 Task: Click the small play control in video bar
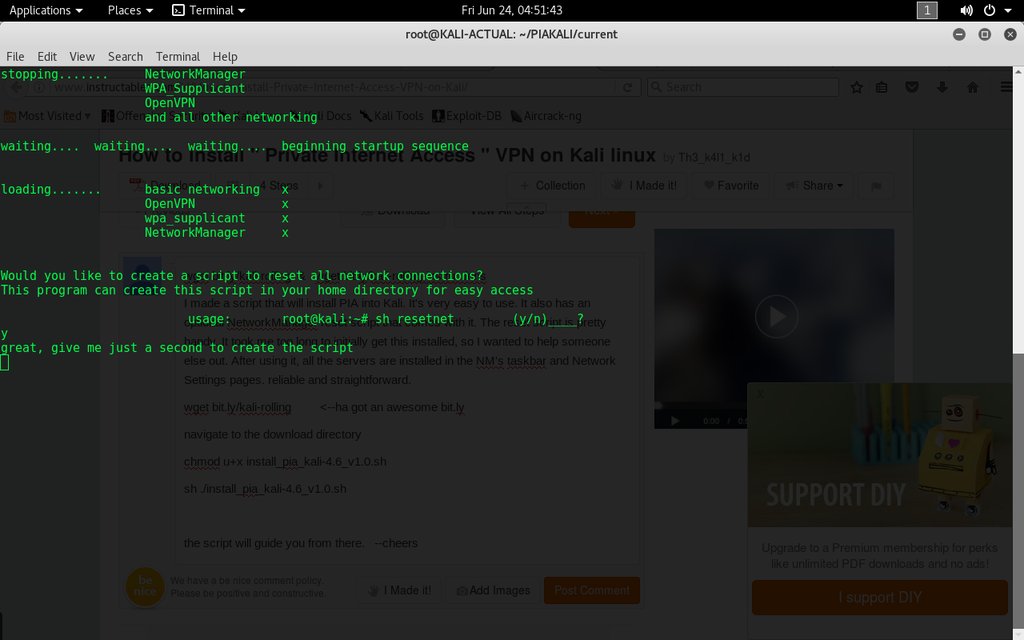(675, 421)
